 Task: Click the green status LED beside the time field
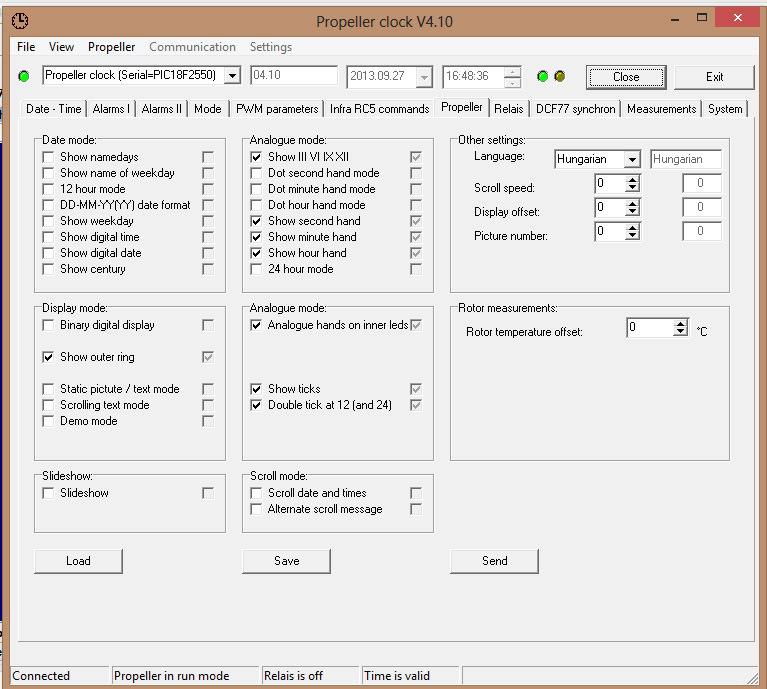point(542,76)
